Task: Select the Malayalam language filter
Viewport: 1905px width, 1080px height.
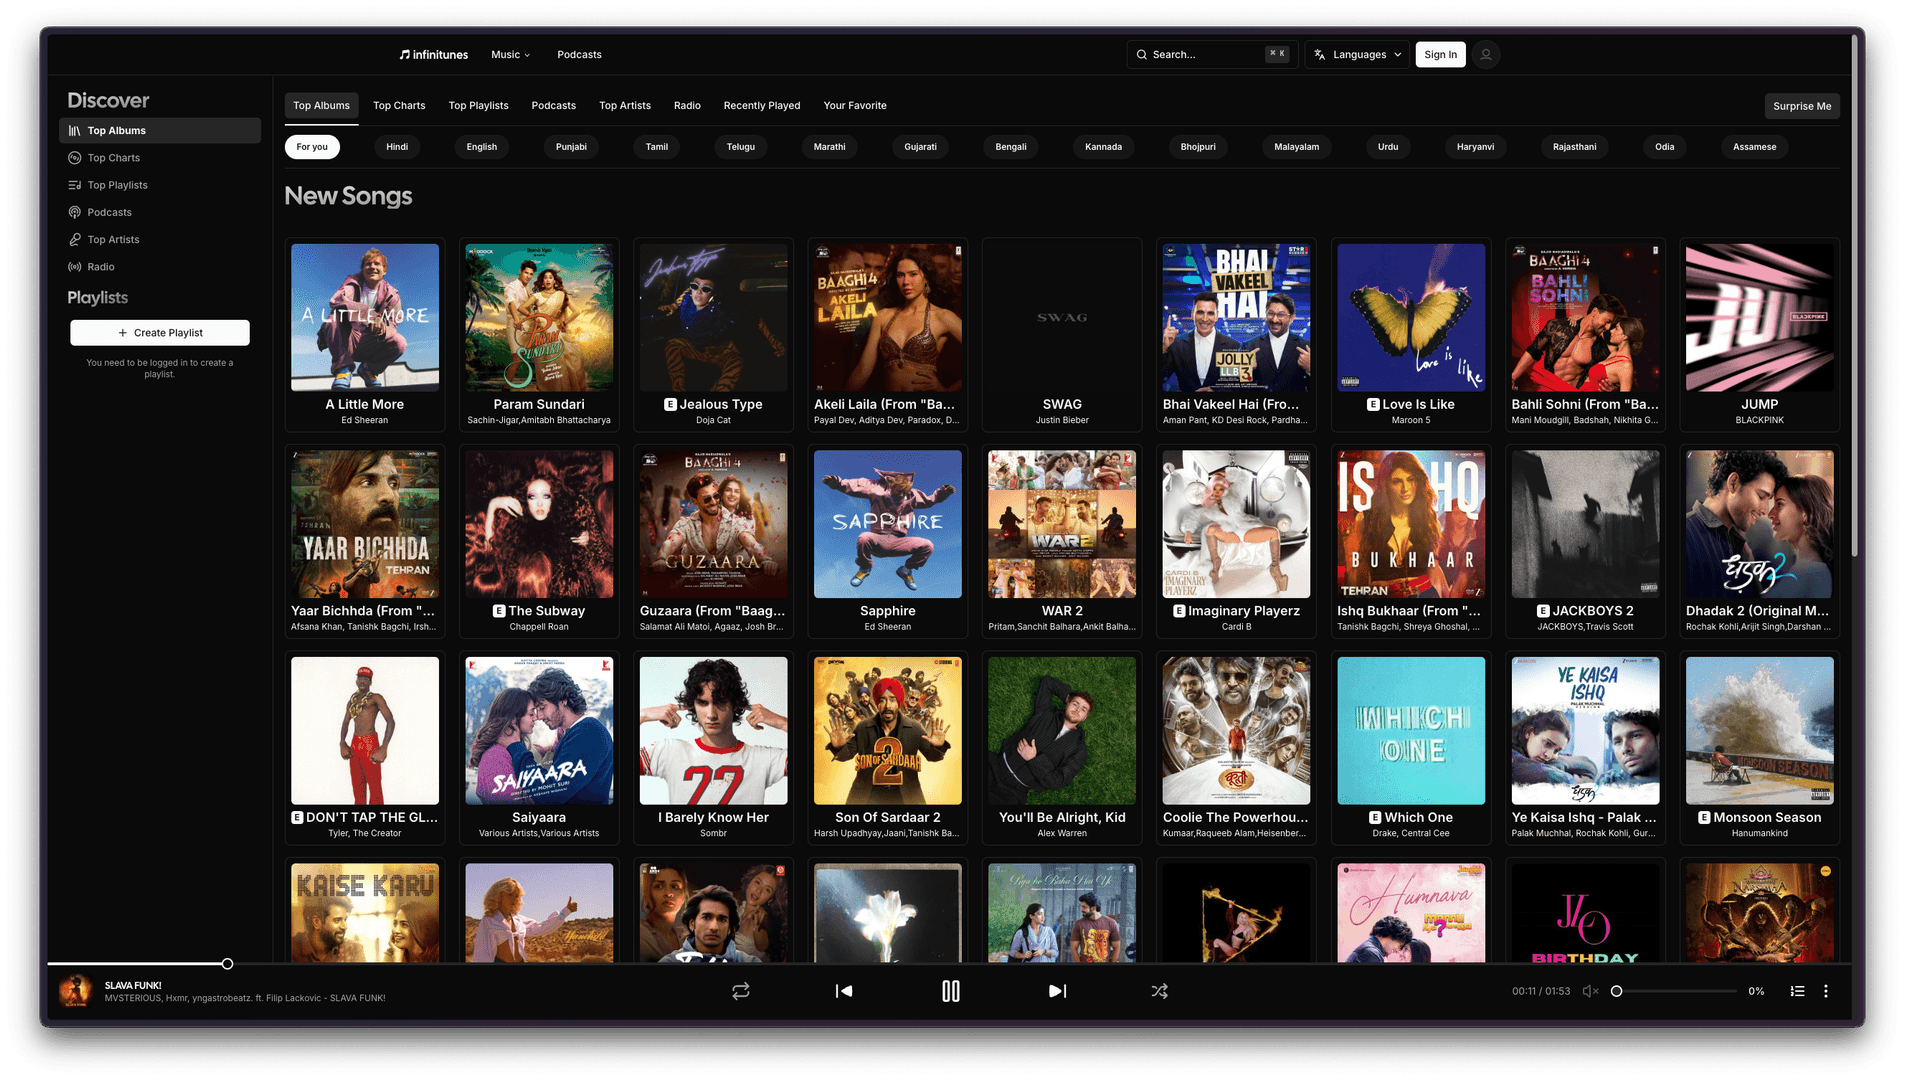Action: coord(1296,147)
